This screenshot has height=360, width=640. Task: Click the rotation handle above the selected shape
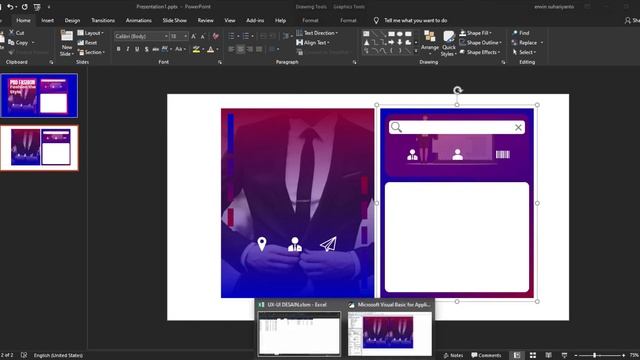click(x=458, y=90)
